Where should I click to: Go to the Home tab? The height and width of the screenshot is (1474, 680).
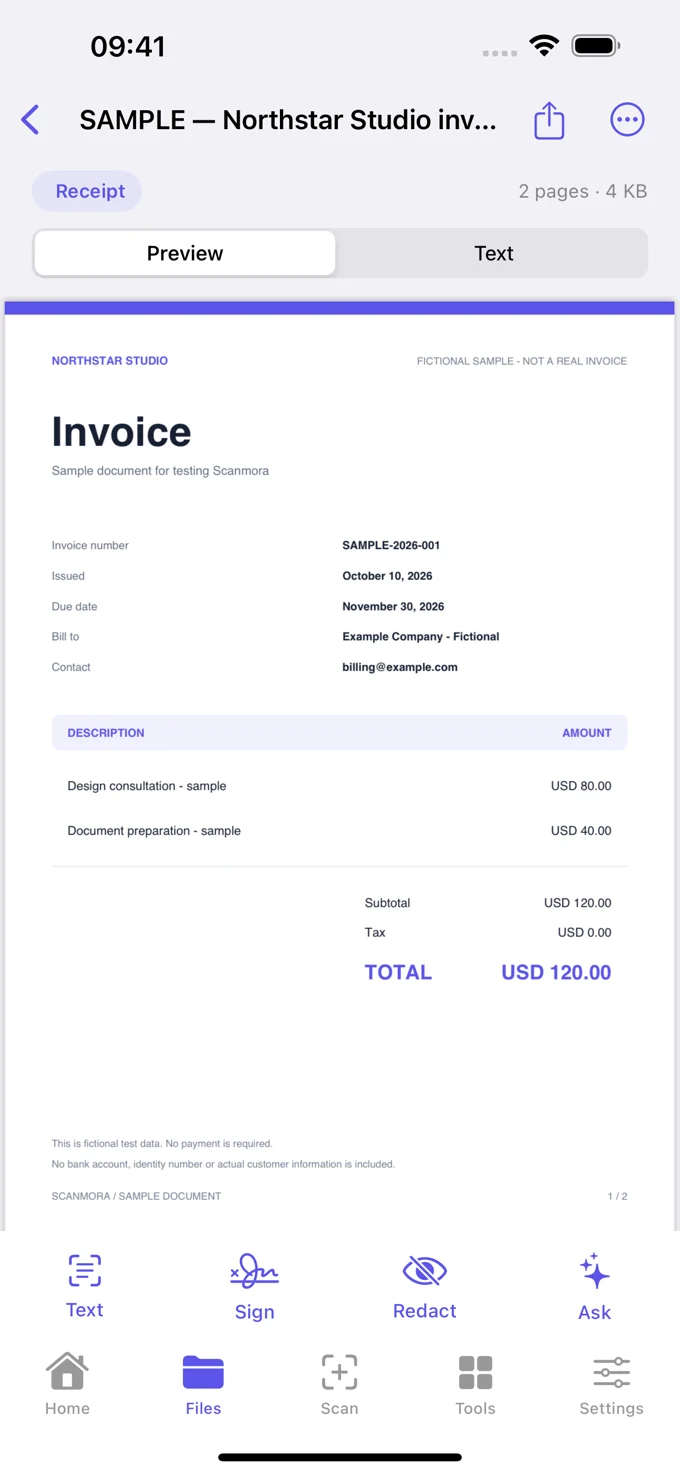pyautogui.click(x=67, y=1384)
